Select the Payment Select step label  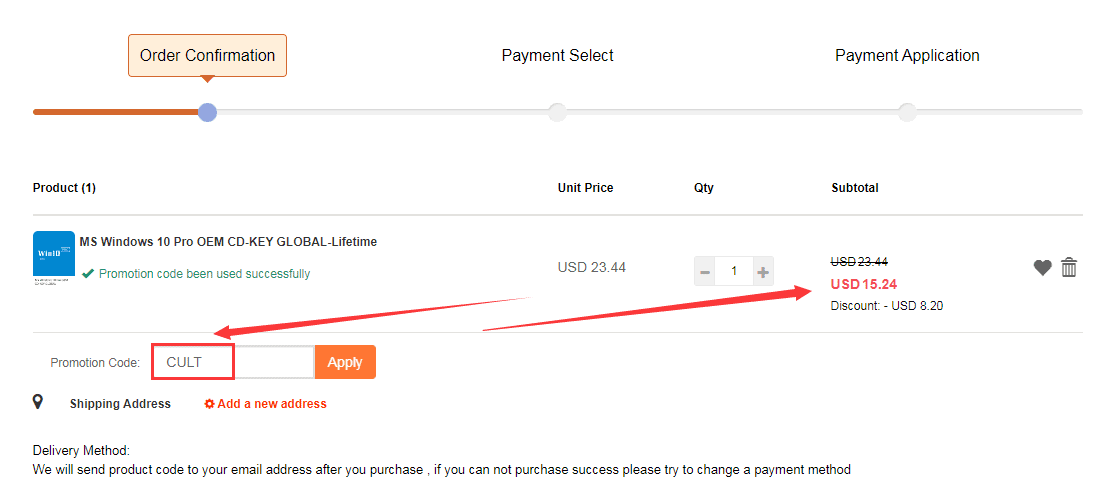(557, 56)
